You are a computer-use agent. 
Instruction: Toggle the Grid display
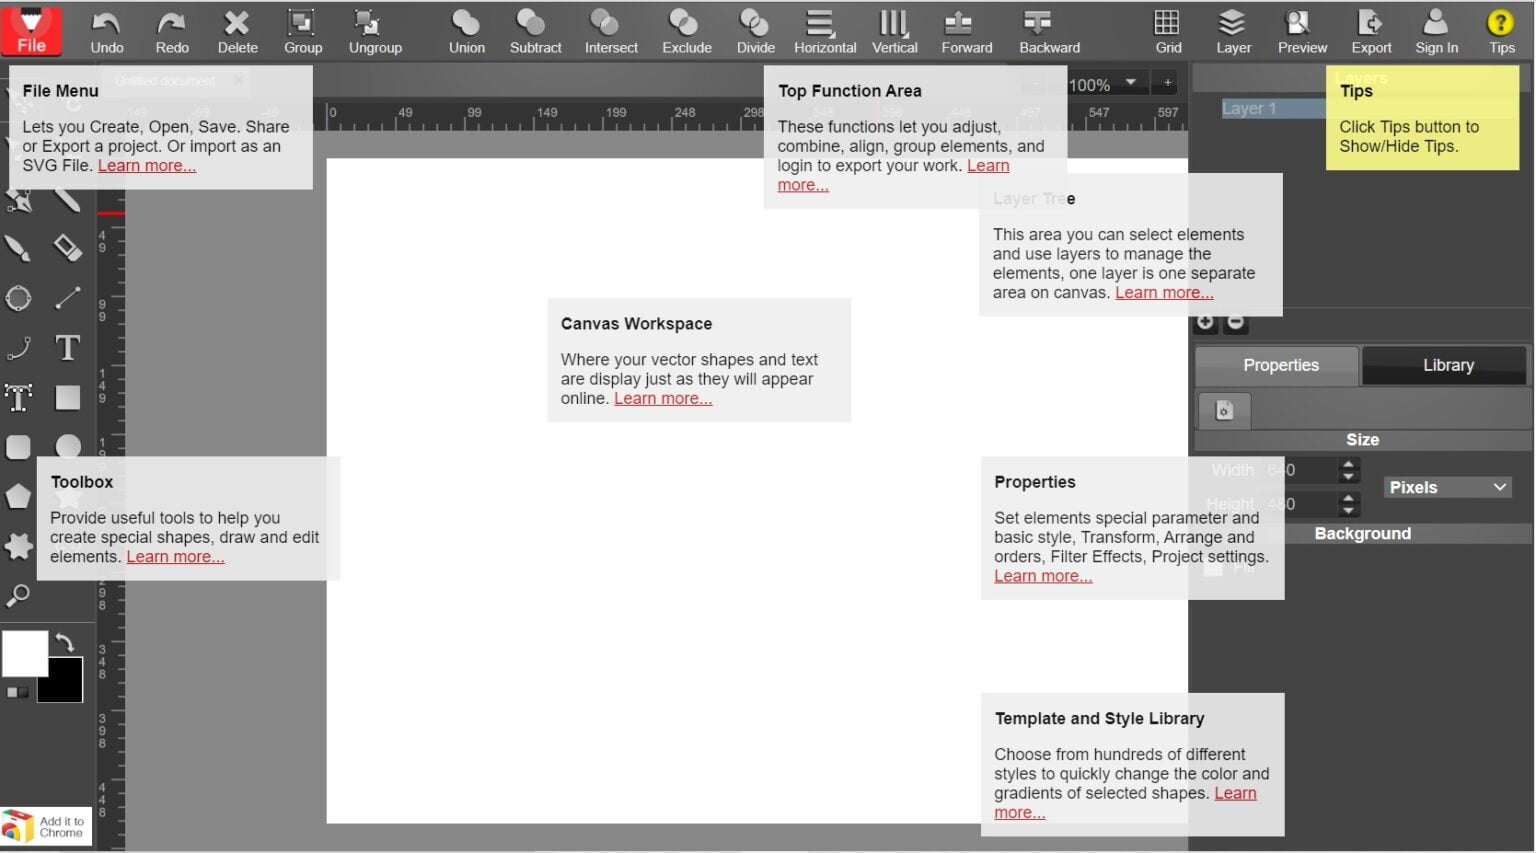pos(1167,31)
